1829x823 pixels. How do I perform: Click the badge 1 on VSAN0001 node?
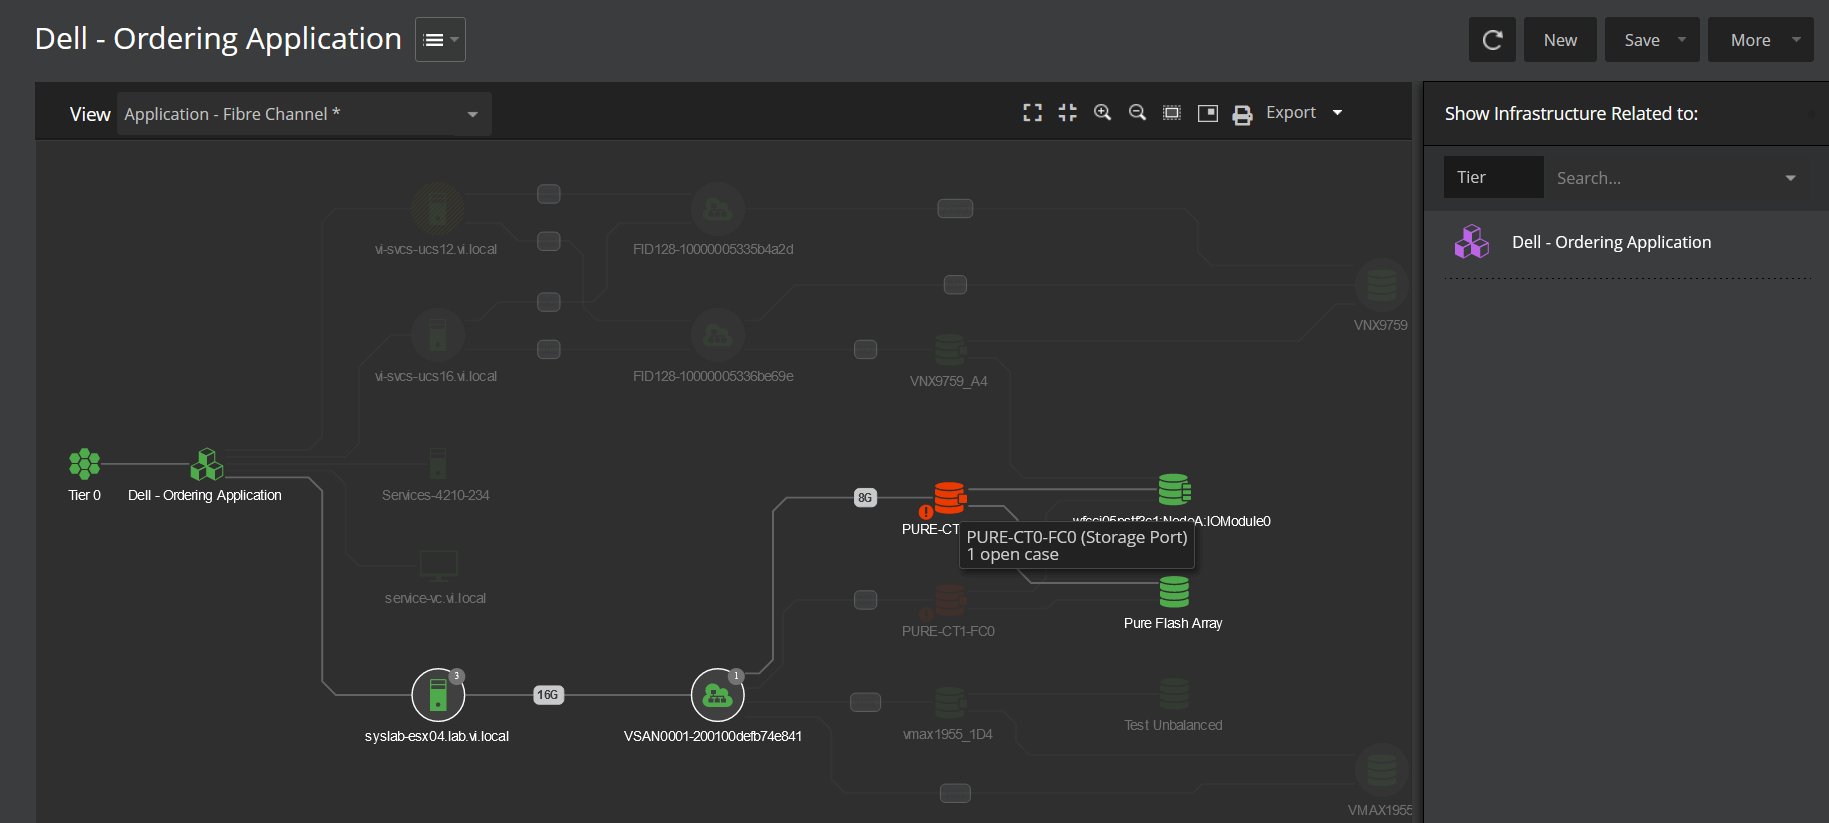(736, 676)
